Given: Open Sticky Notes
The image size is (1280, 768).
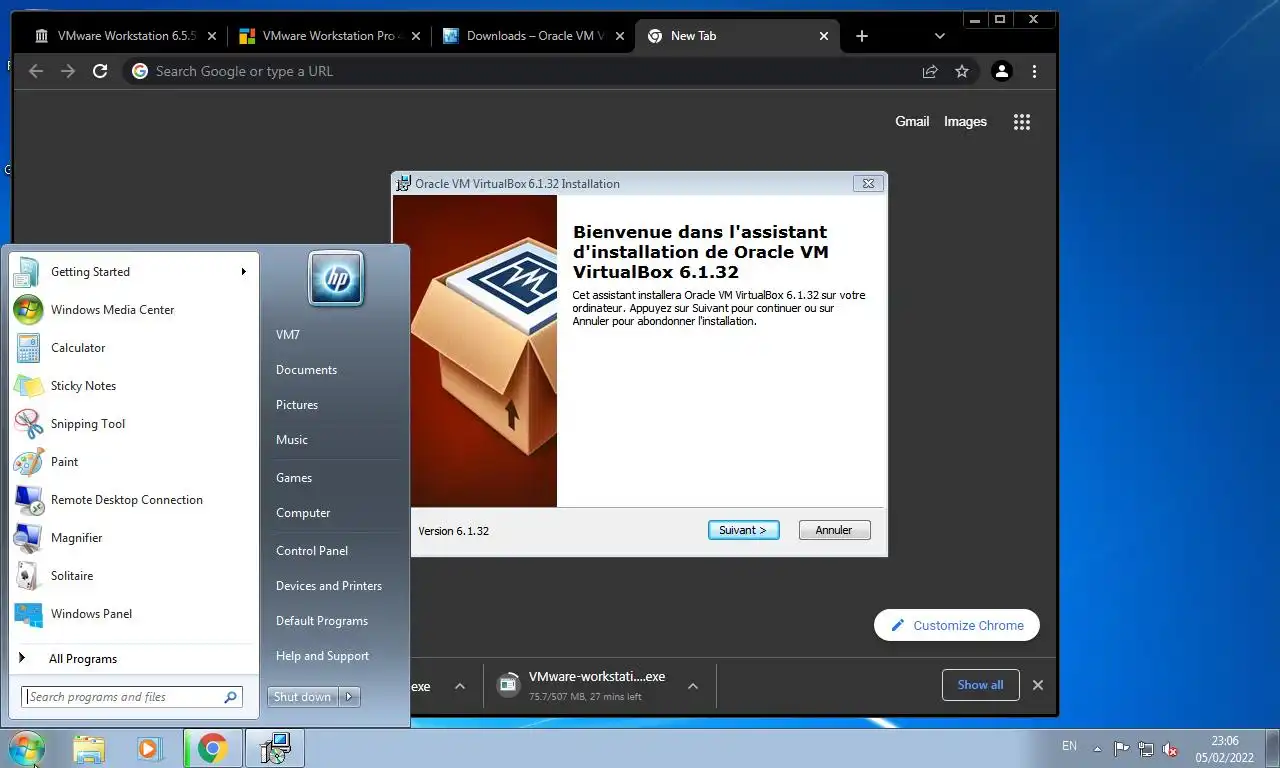Looking at the screenshot, I should (132, 386).
